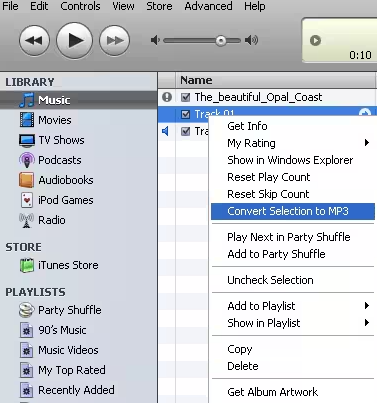Screen dimensions: 377x403
Task: Open Radio in the sidebar
Action: point(42,220)
